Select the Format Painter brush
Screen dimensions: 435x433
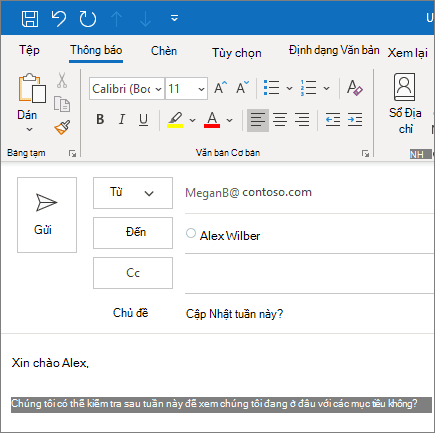[x=62, y=127]
